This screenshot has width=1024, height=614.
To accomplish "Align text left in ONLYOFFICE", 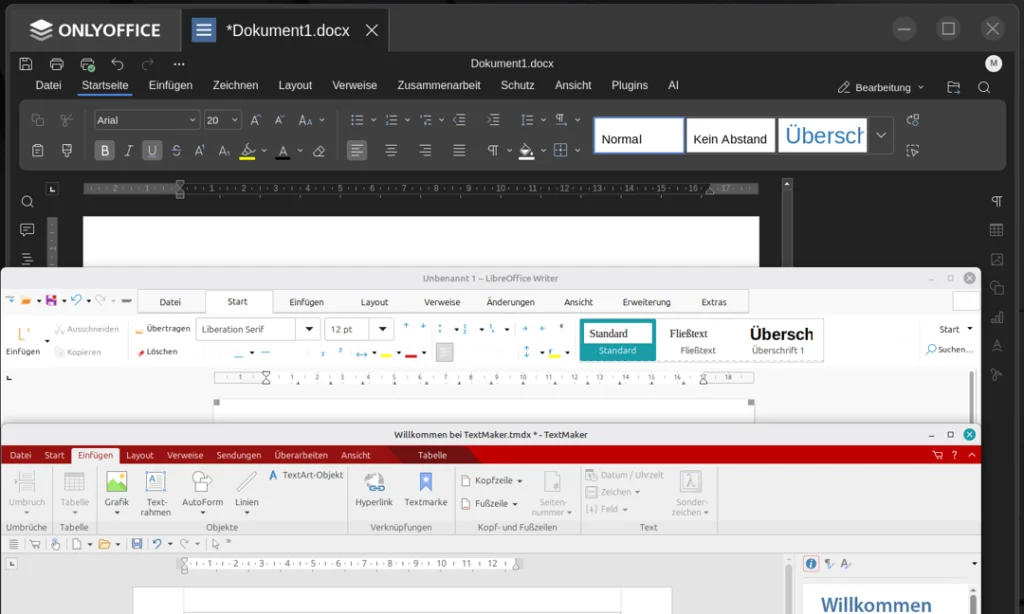I will 357,151.
